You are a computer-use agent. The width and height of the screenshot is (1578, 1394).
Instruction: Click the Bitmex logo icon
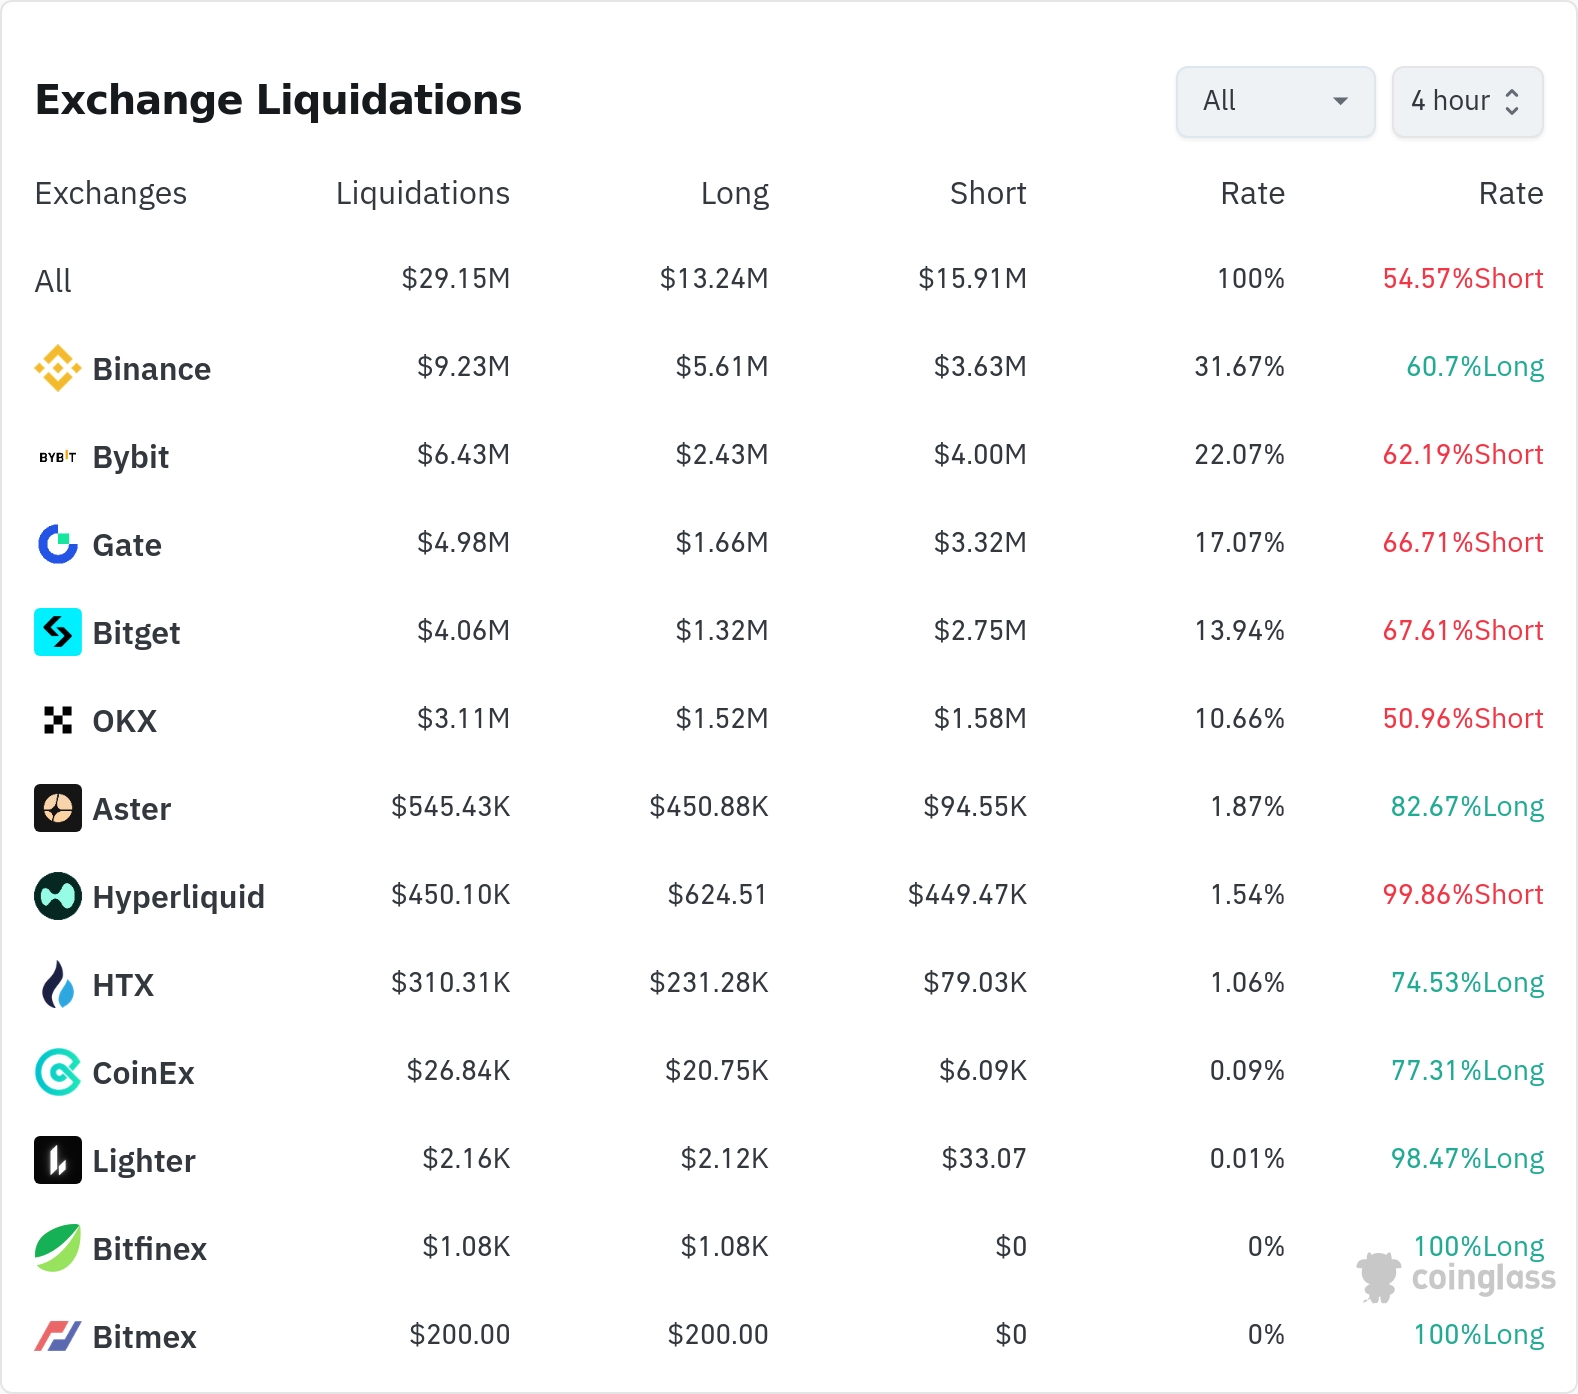click(58, 1336)
